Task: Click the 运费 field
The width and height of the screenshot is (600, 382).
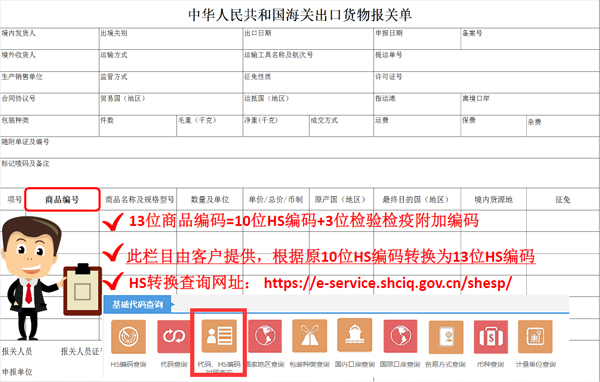Action: (417, 126)
